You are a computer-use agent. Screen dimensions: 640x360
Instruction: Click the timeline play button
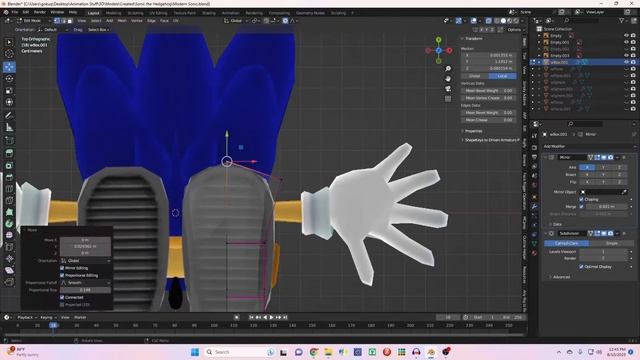coord(271,317)
